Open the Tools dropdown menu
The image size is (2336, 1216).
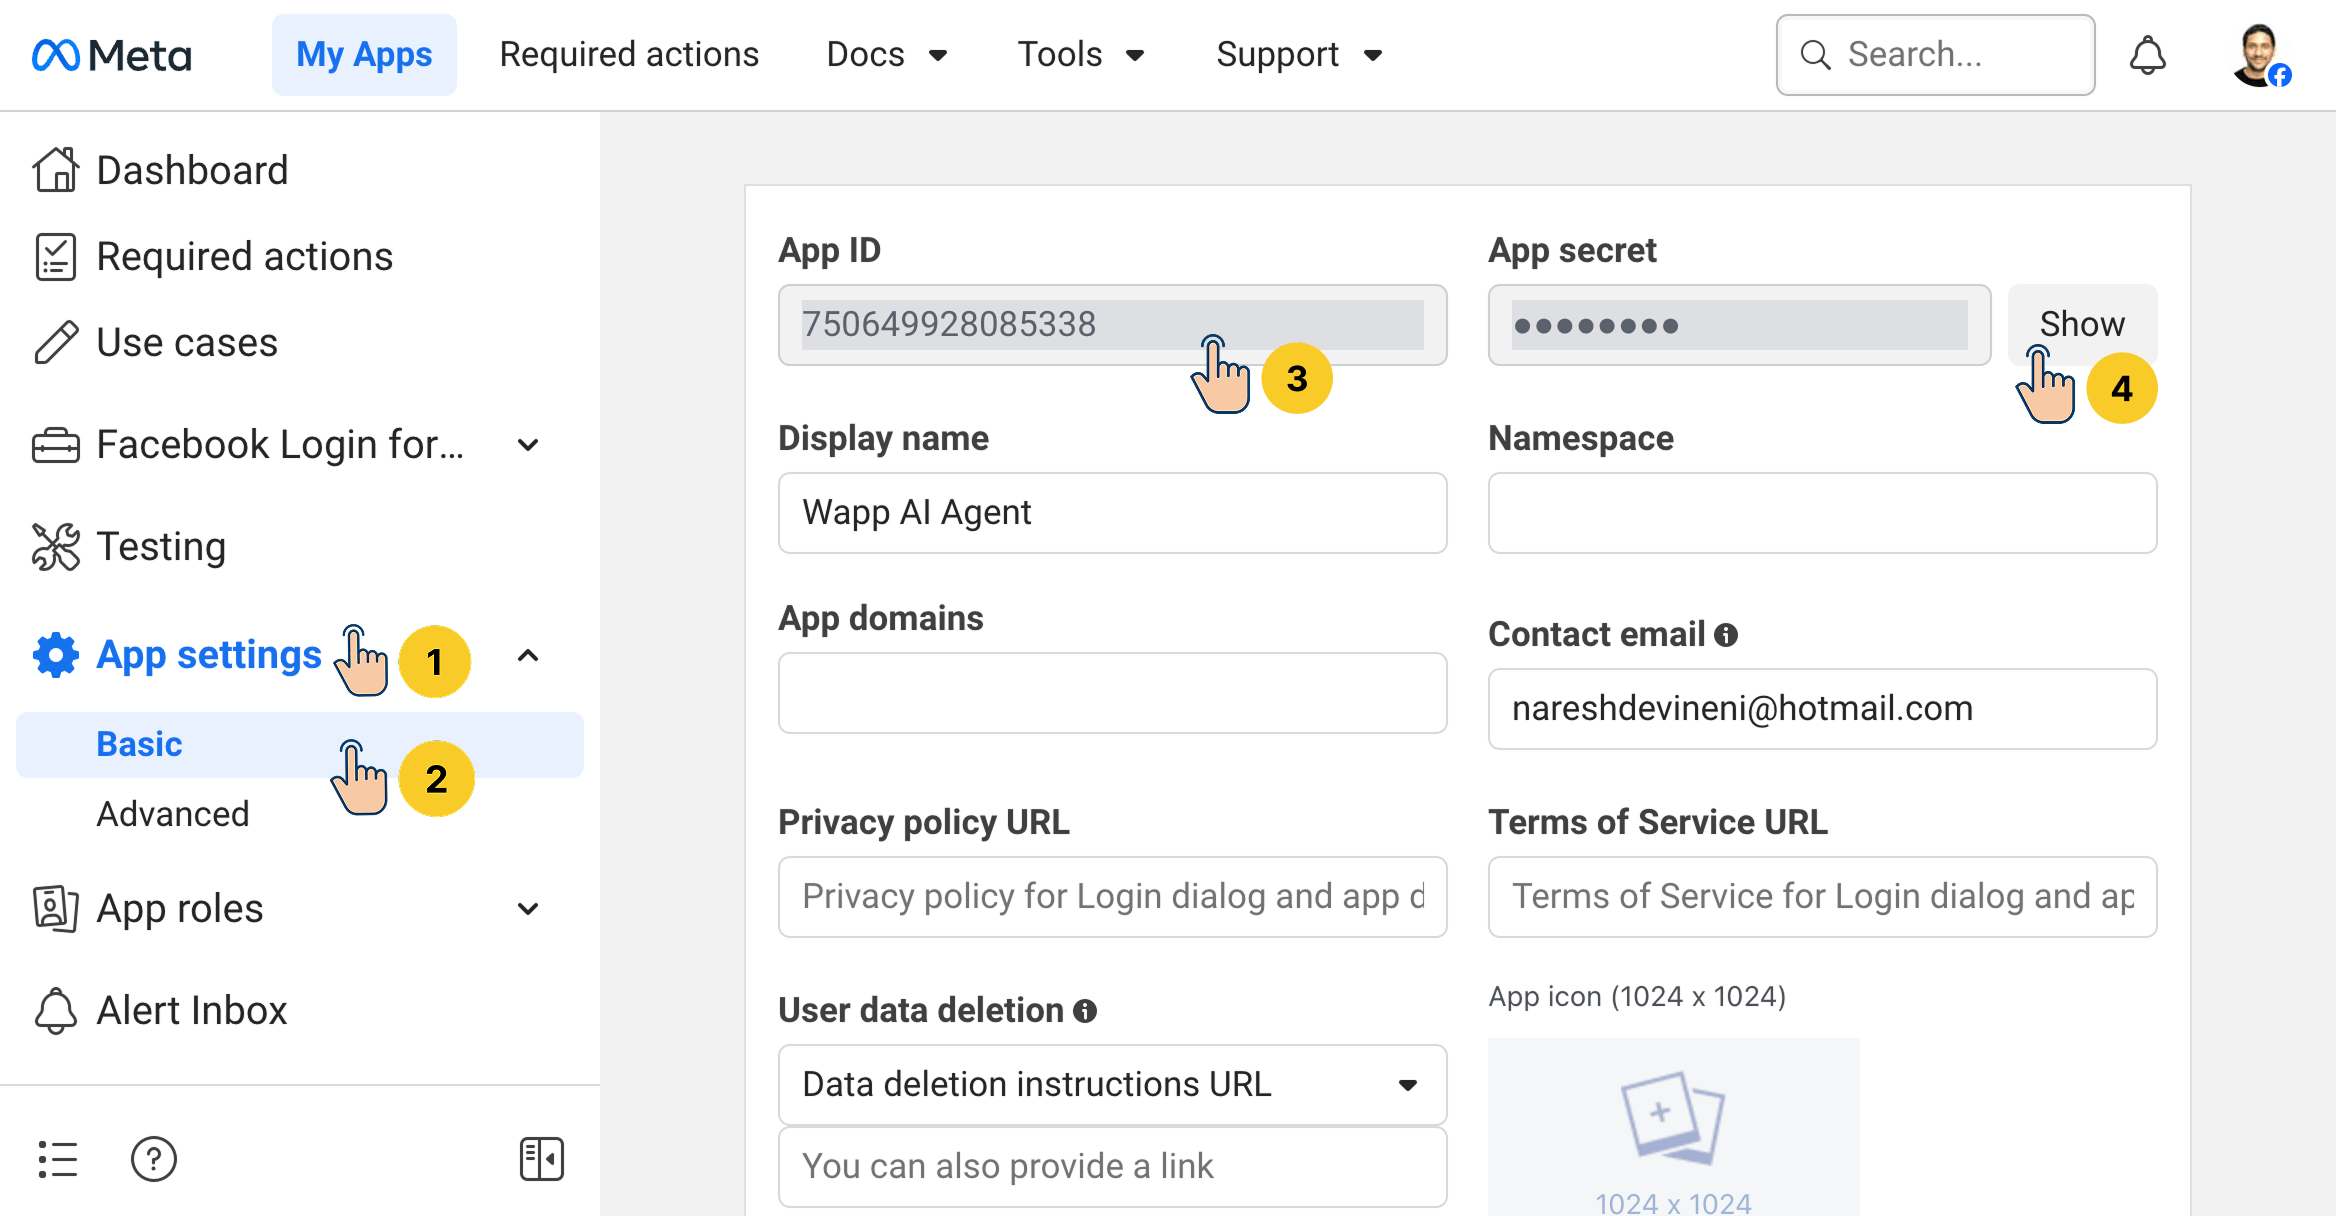pyautogui.click(x=1081, y=55)
